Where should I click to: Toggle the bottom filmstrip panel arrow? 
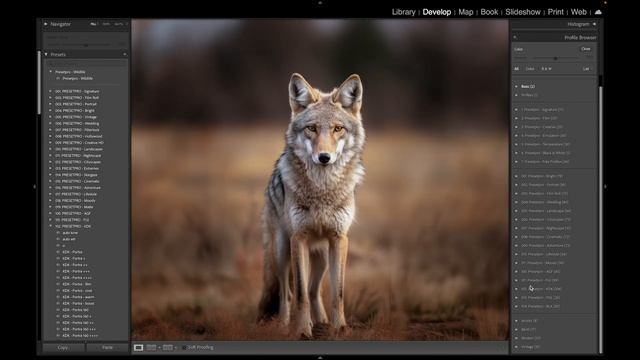(320, 358)
